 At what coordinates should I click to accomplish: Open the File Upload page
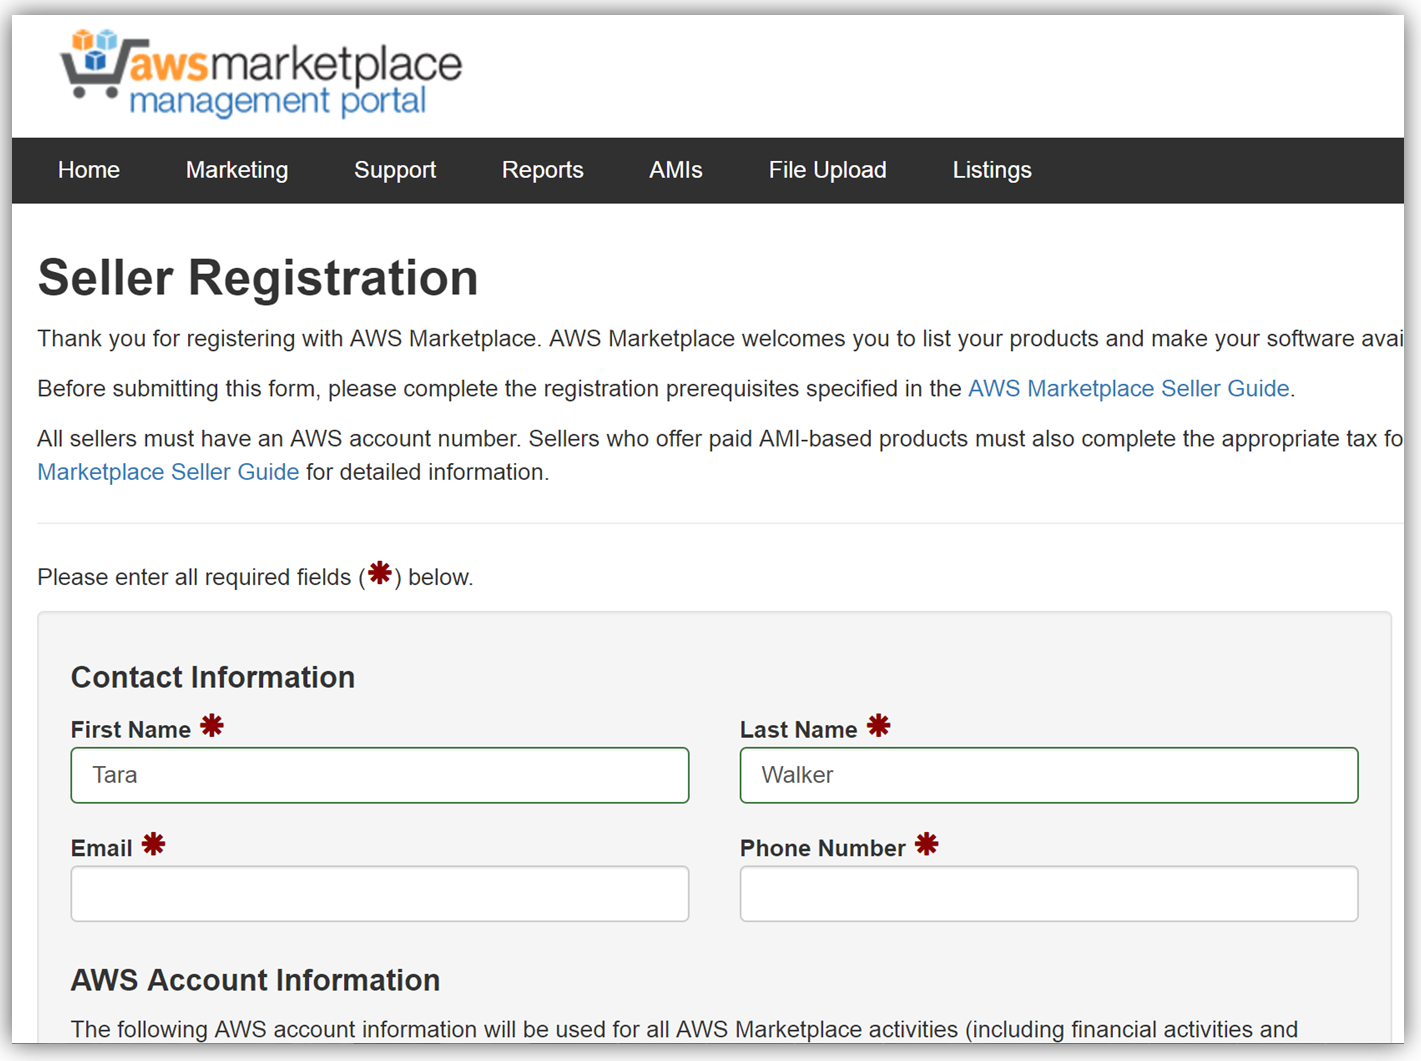click(827, 170)
